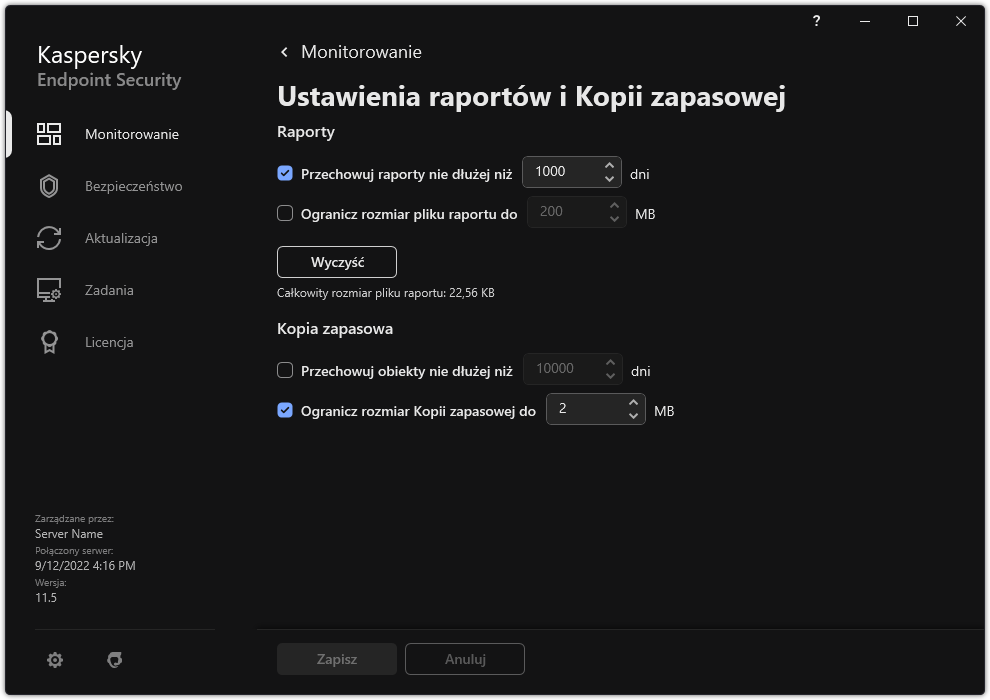
Task: Go back using the Monitorowanie chevron
Action: [x=283, y=51]
